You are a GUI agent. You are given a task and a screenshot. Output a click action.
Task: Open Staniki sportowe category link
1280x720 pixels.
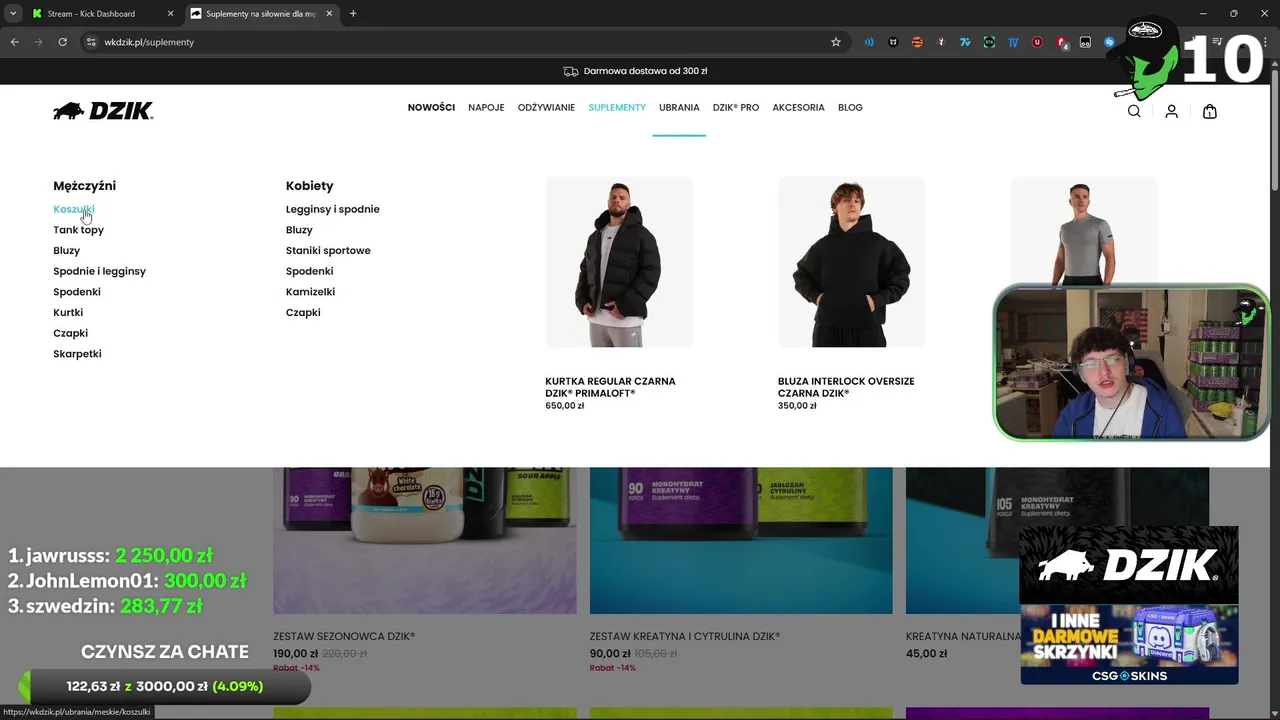click(x=328, y=250)
